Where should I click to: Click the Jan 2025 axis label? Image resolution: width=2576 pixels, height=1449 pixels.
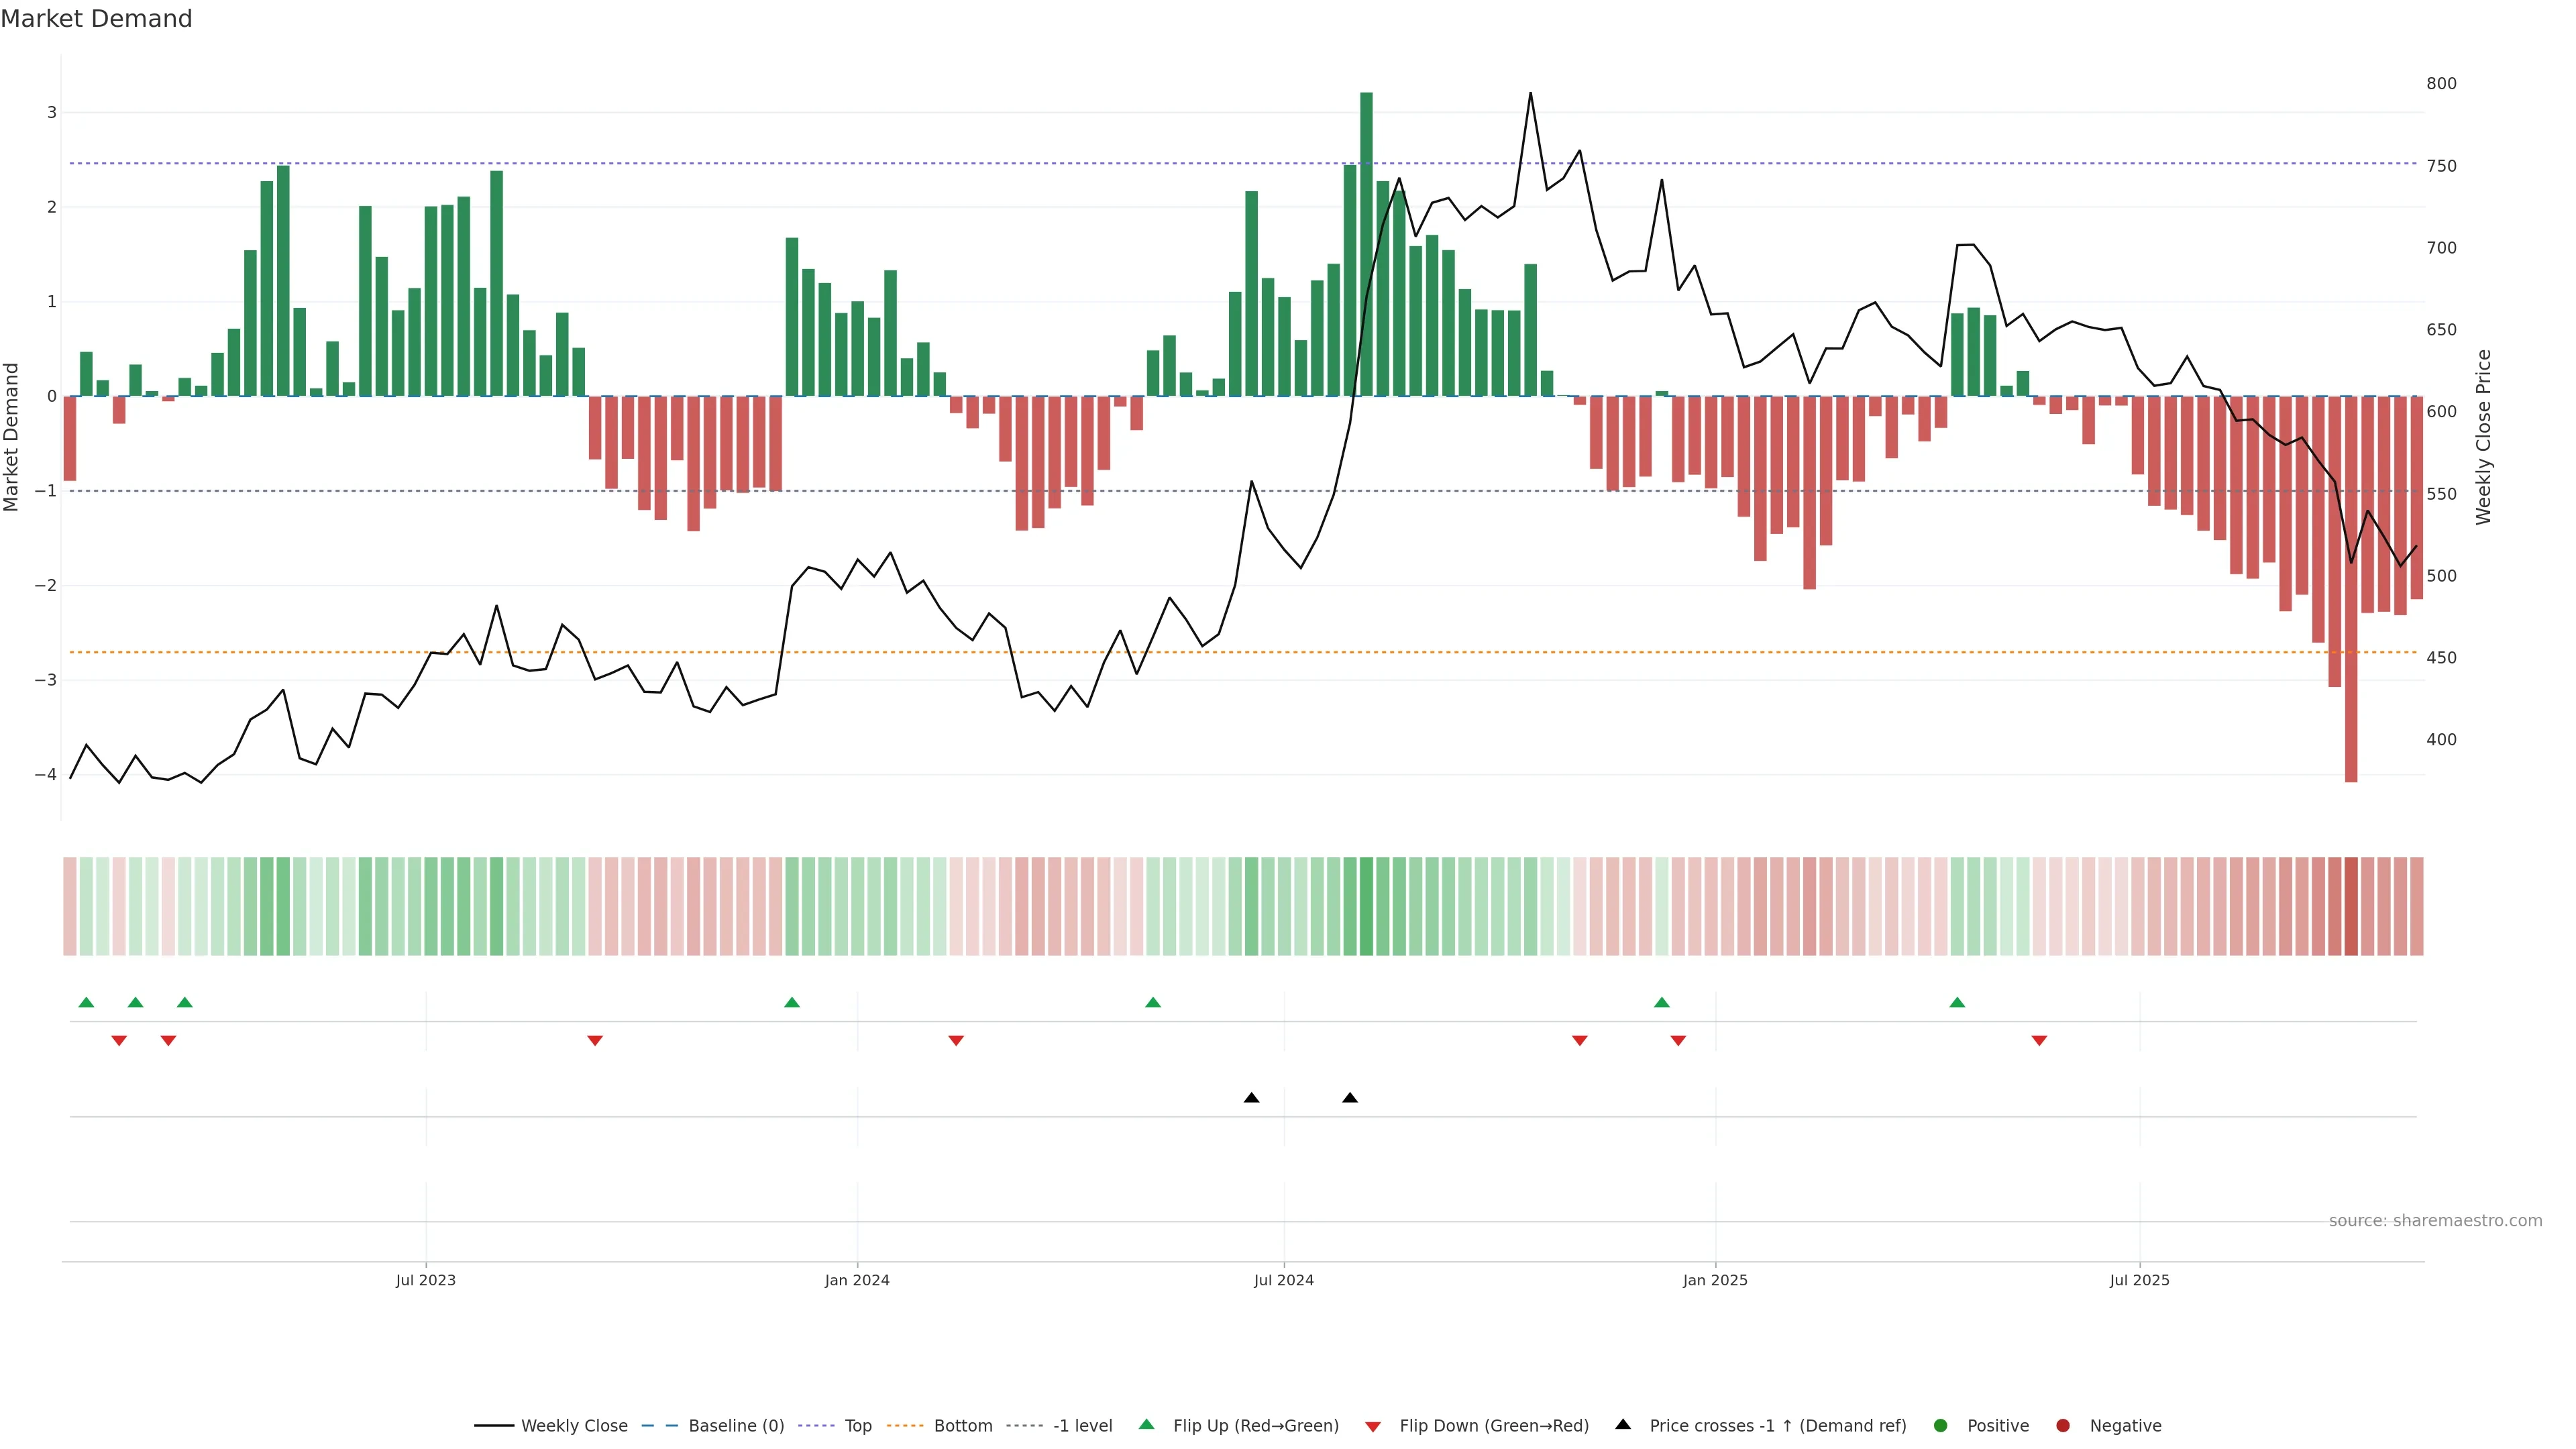1715,1280
